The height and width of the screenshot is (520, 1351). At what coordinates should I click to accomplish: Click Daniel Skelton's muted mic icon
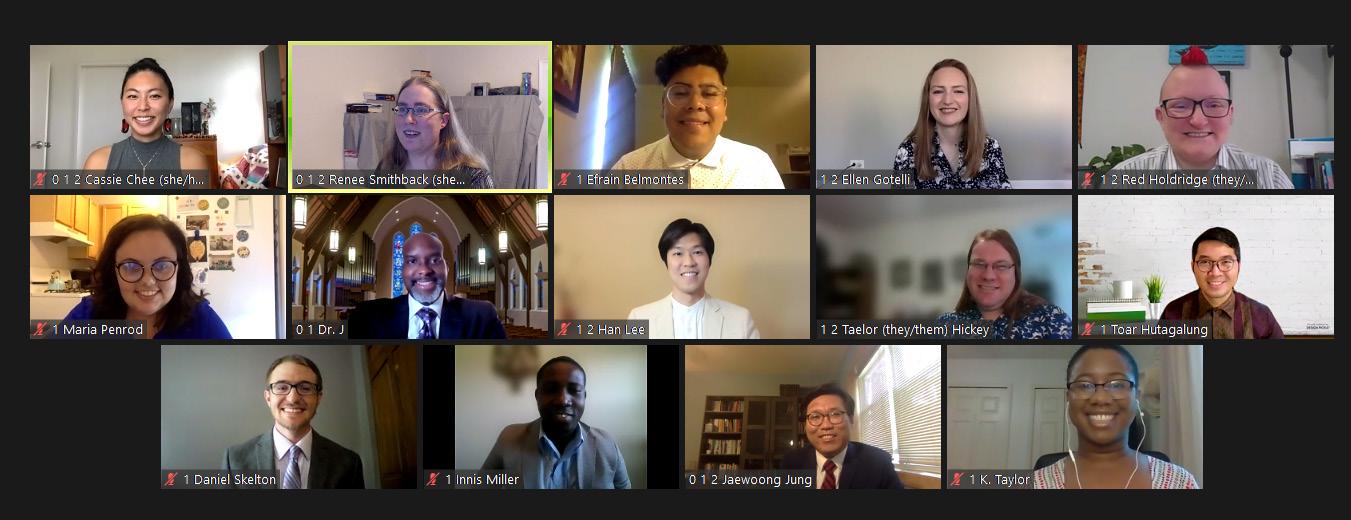tap(171, 479)
